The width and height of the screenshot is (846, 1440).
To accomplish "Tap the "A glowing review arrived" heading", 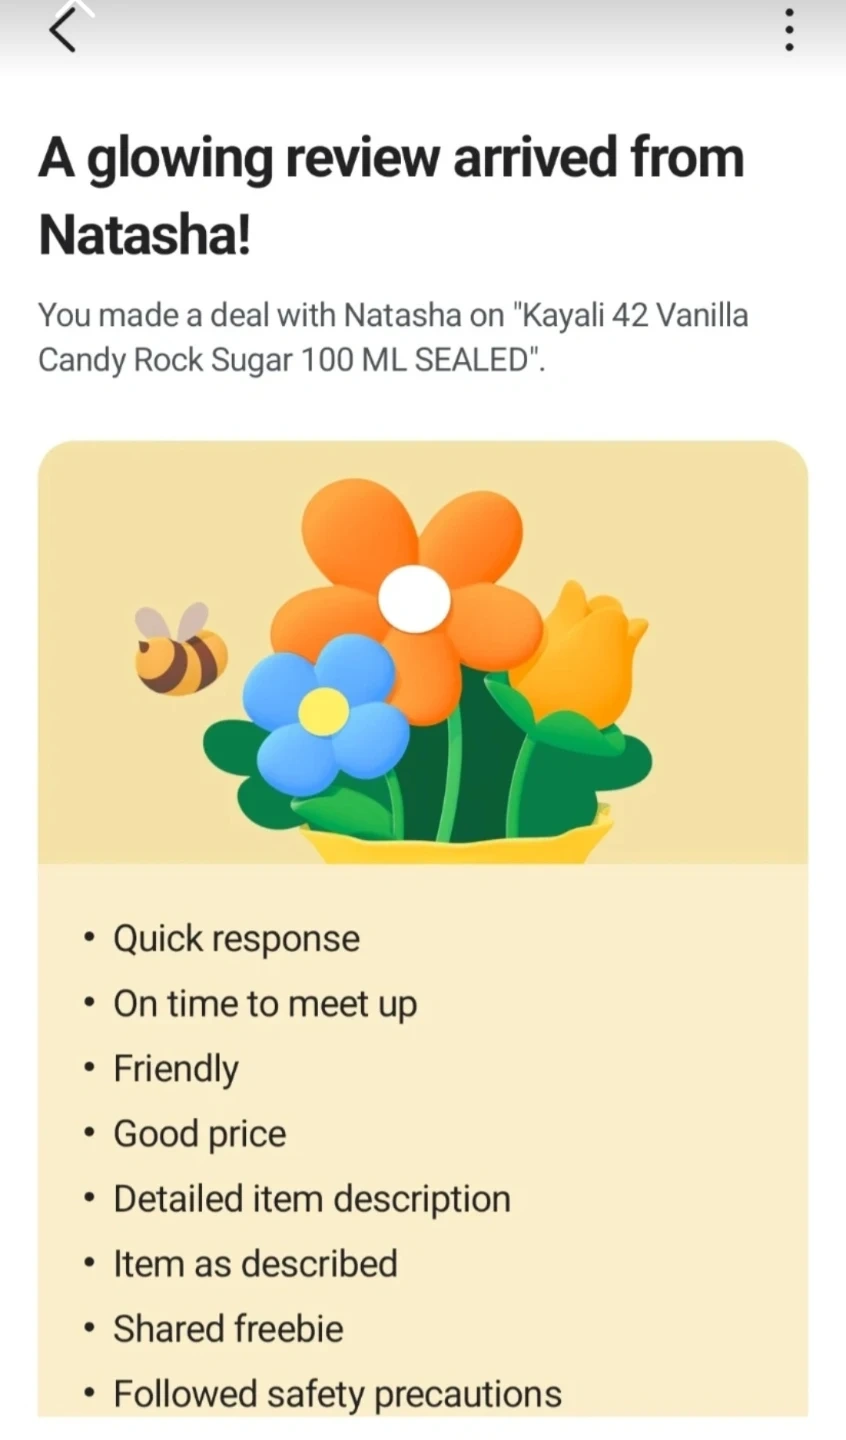I will (391, 196).
